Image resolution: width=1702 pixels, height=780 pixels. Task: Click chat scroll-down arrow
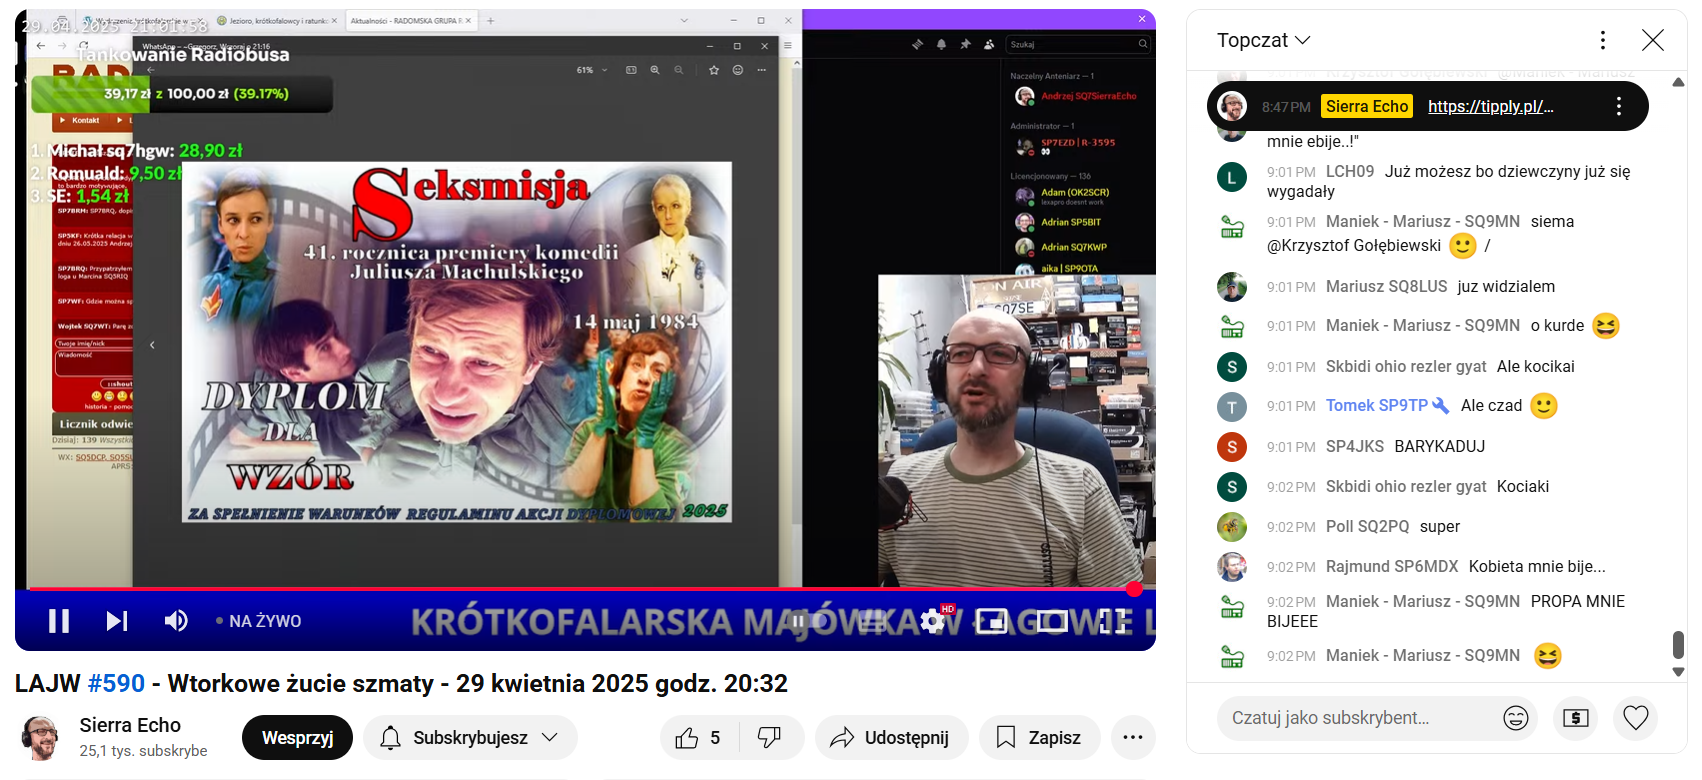(x=1678, y=672)
